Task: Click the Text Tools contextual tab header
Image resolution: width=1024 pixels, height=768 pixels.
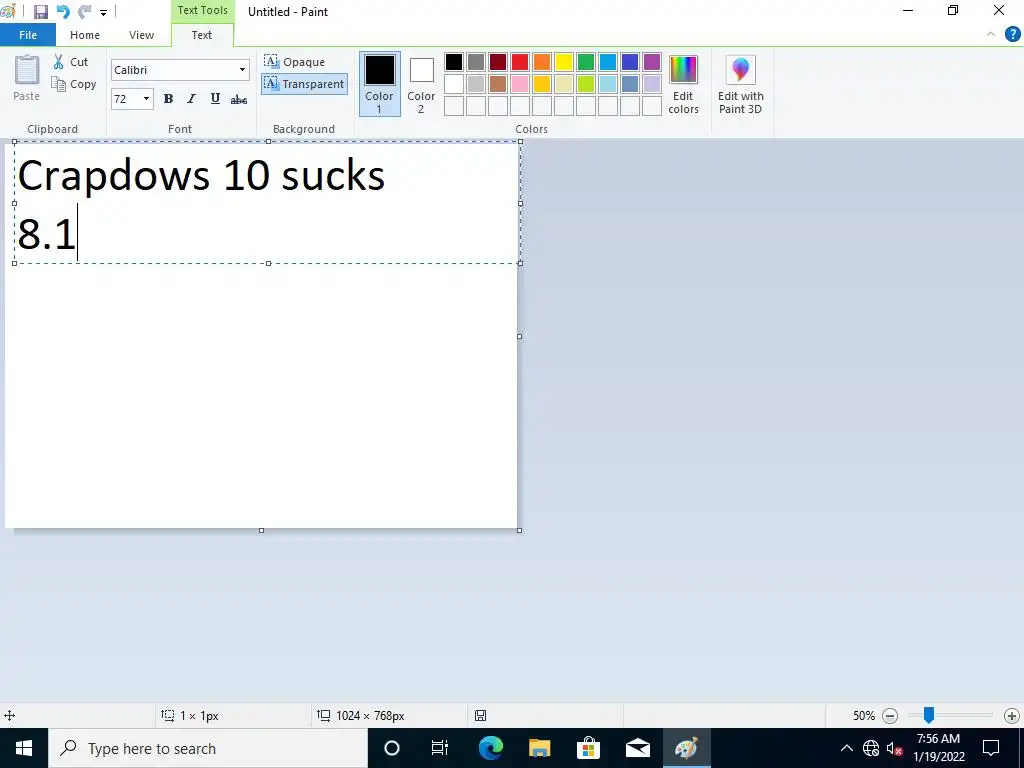Action: [x=202, y=10]
